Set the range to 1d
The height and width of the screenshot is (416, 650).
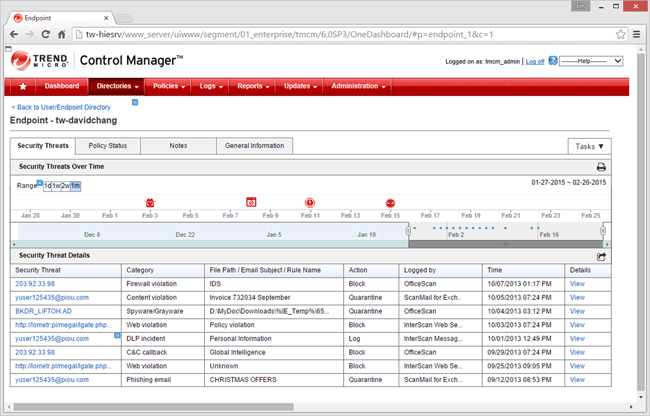[47, 186]
